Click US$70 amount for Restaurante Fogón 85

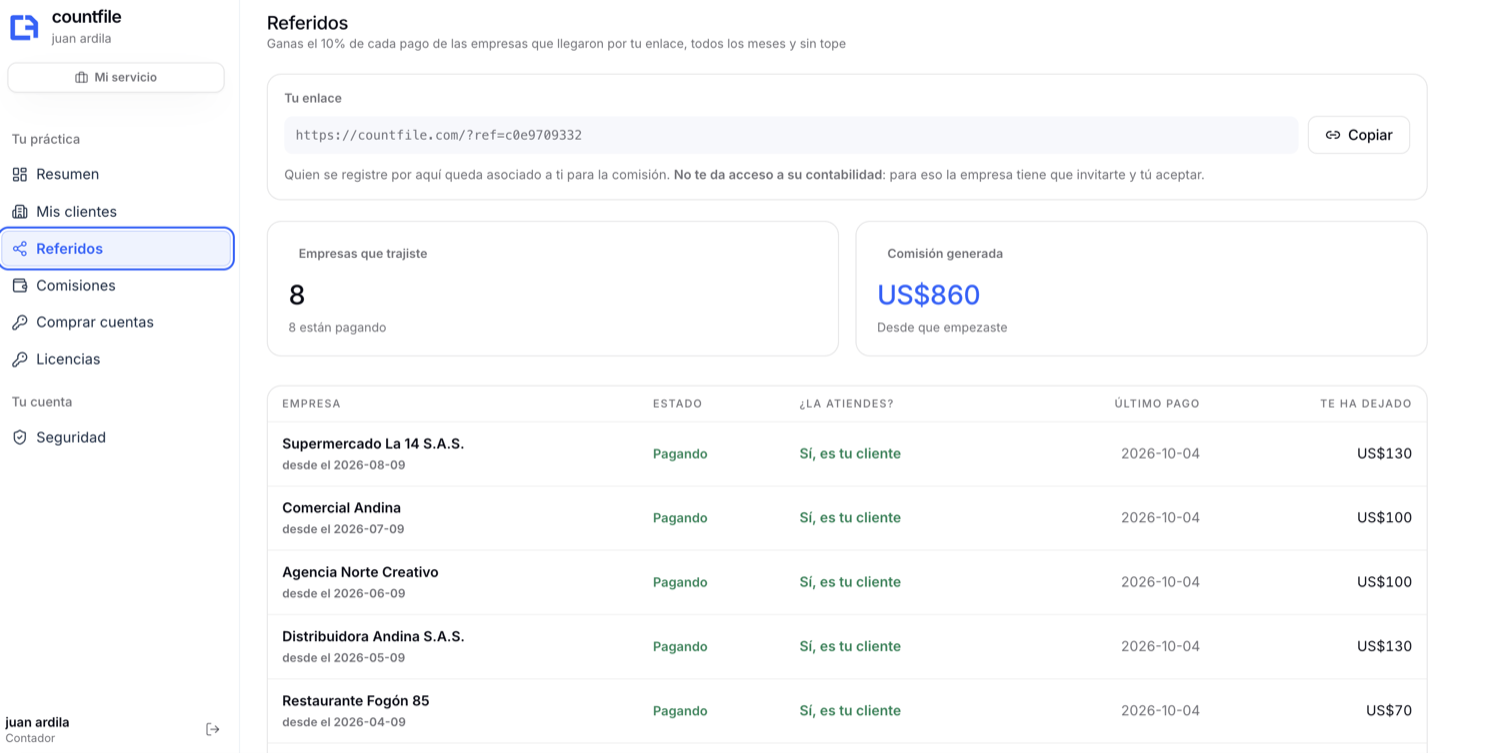pyautogui.click(x=1389, y=711)
